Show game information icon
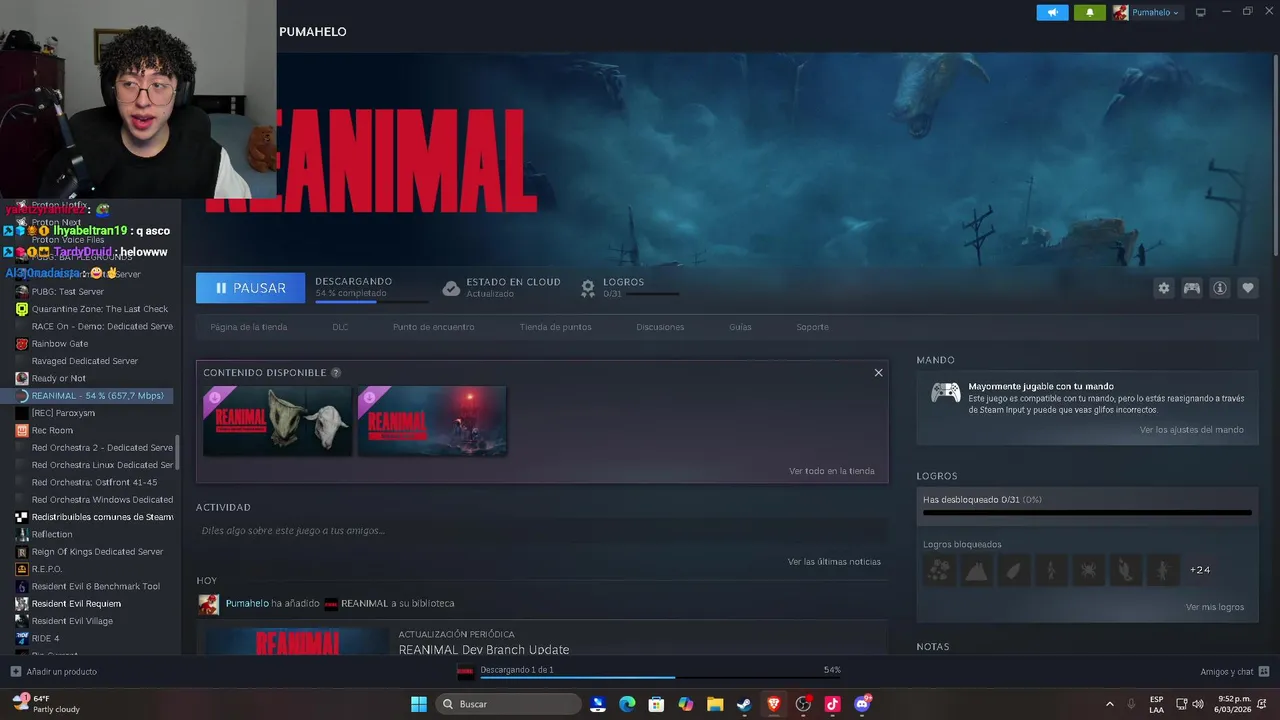Viewport: 1280px width, 720px height. (x=1219, y=288)
